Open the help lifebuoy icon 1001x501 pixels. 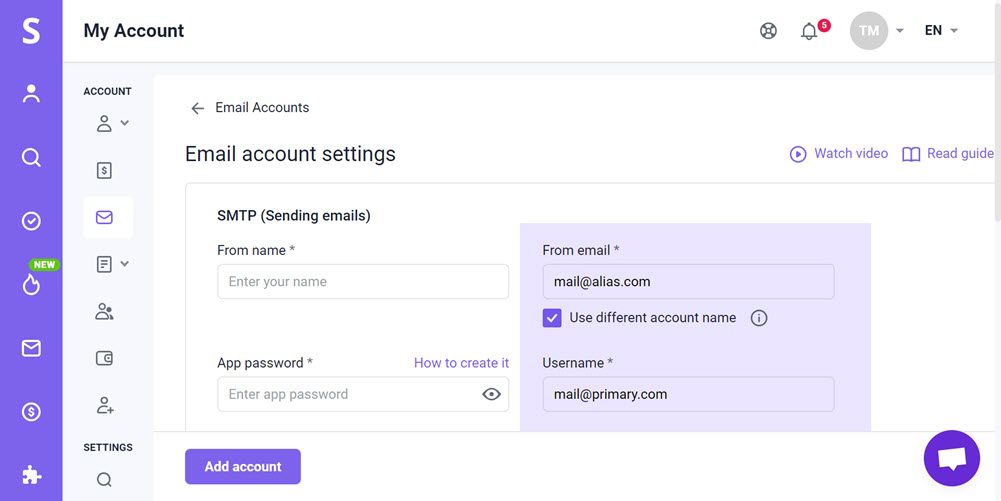[x=768, y=31]
